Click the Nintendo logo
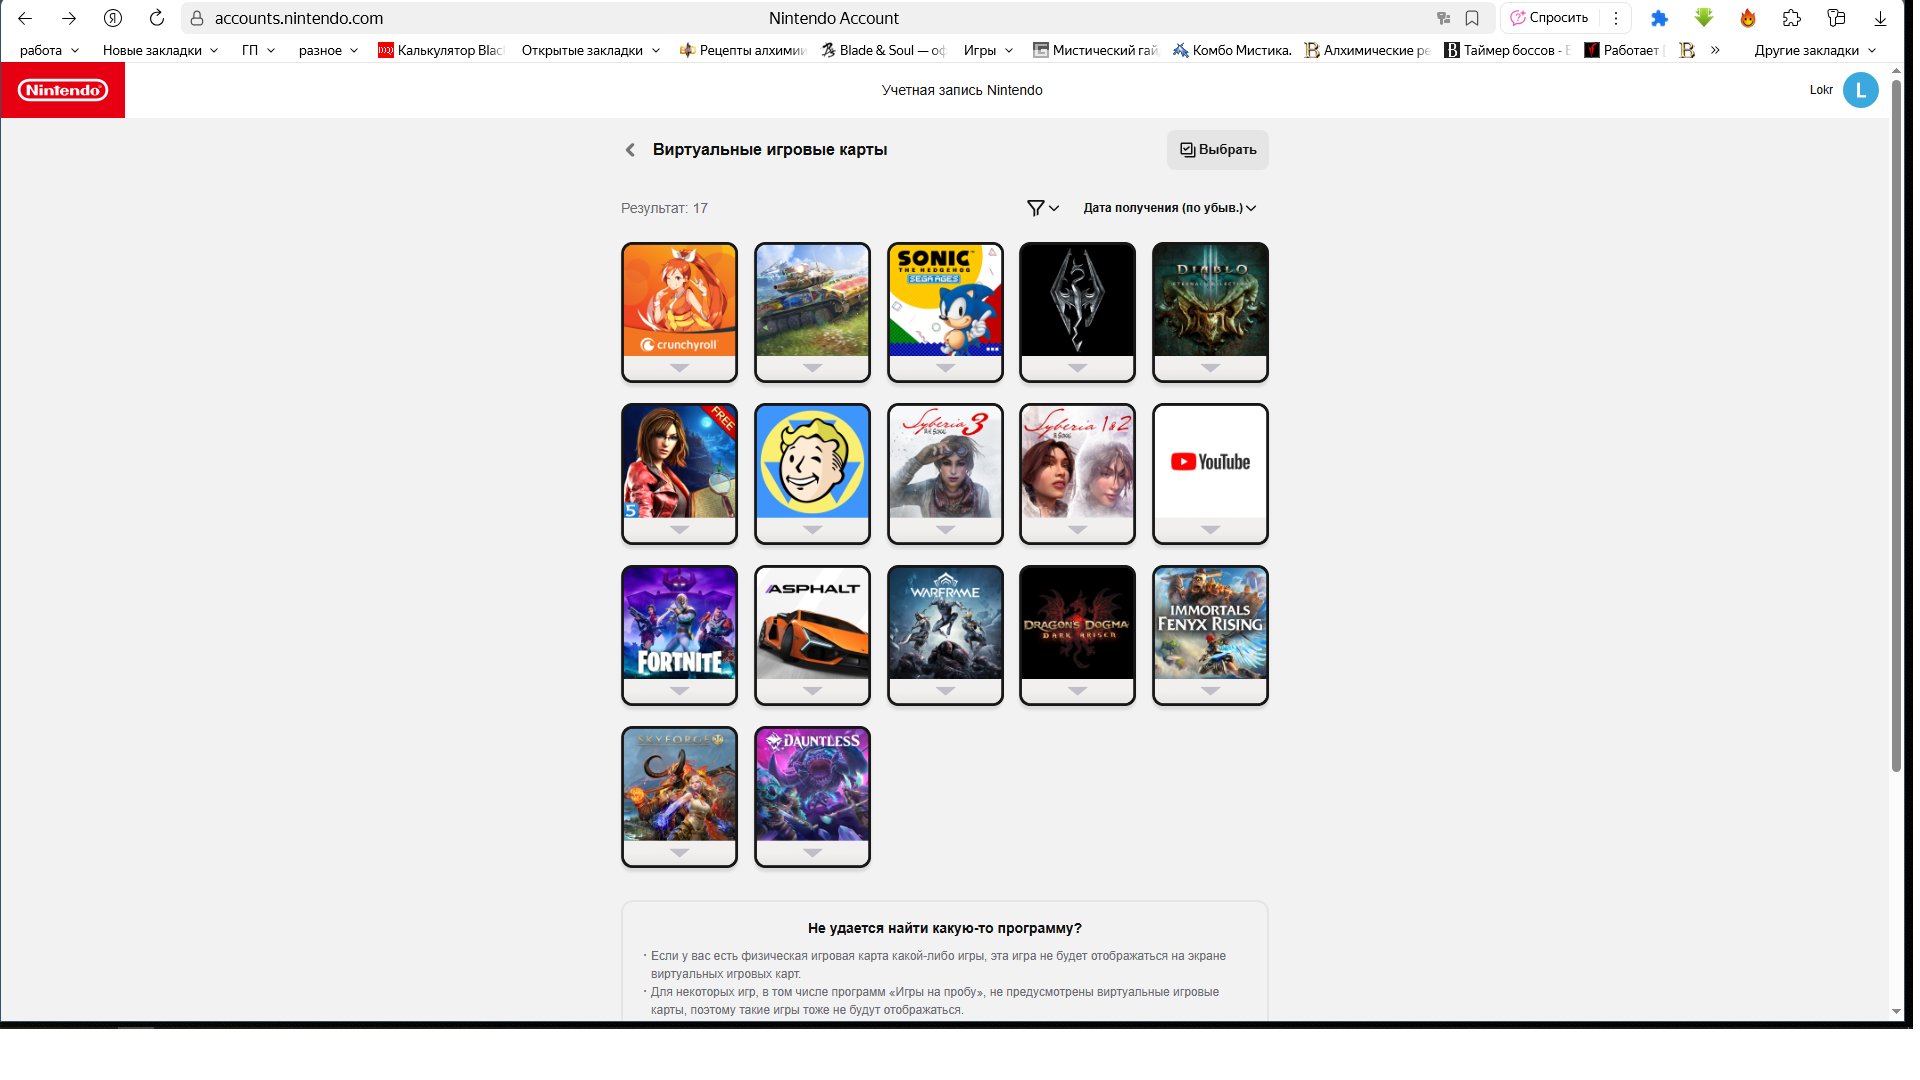Viewport: 1920px width, 1080px height. point(63,90)
